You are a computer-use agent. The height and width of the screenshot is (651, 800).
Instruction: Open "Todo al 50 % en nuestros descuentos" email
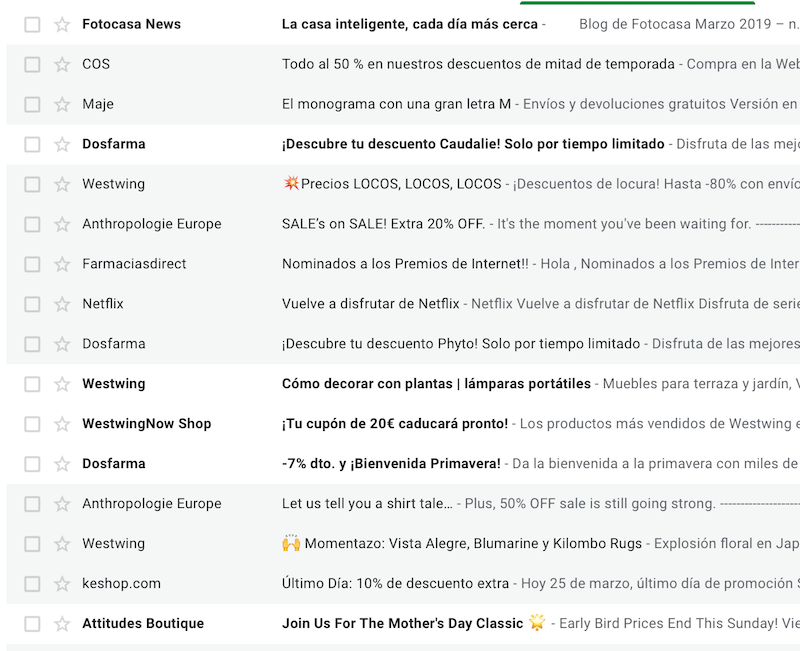pos(478,64)
